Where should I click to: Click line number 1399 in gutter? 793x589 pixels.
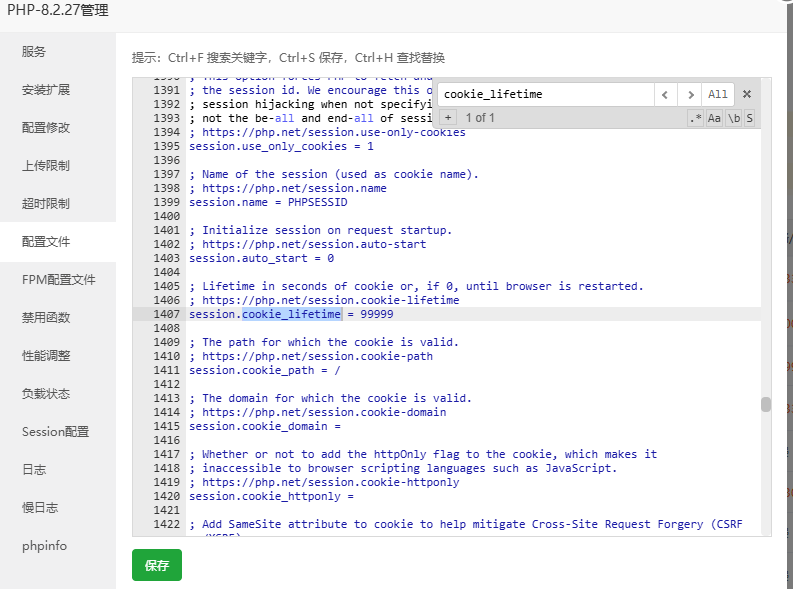[x=166, y=202]
